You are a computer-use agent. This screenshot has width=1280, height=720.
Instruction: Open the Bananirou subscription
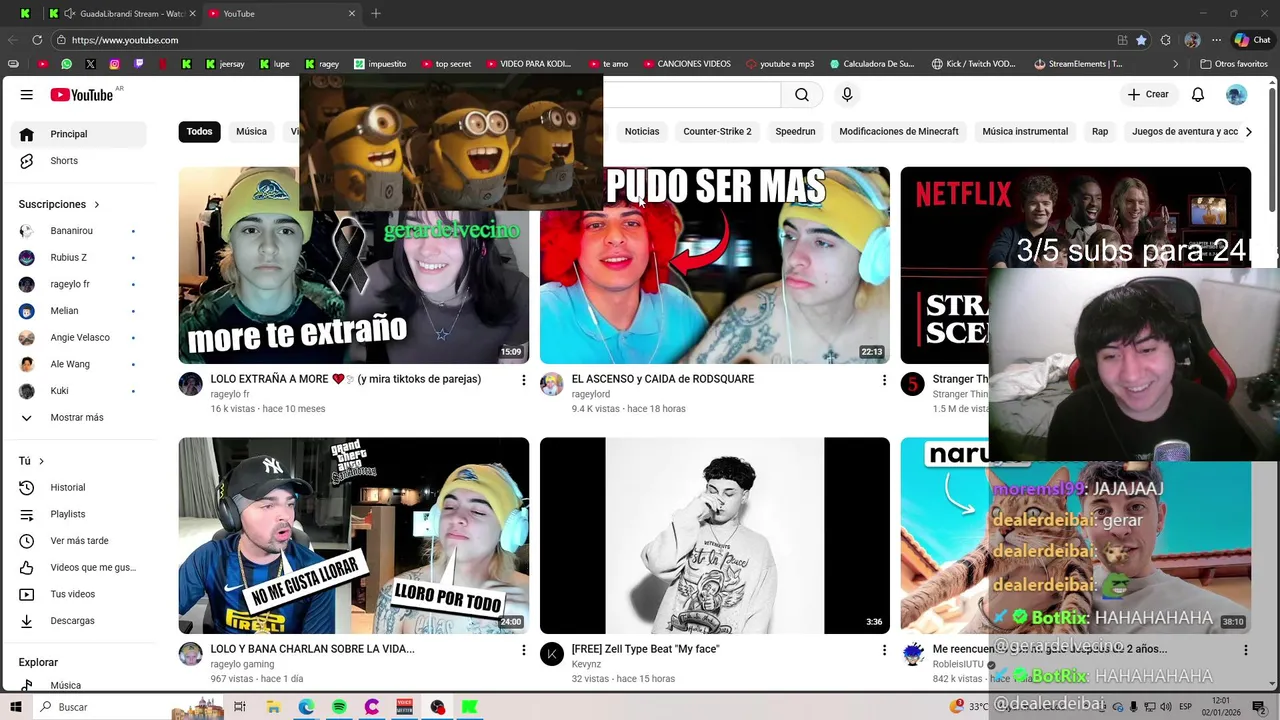[x=80, y=231]
